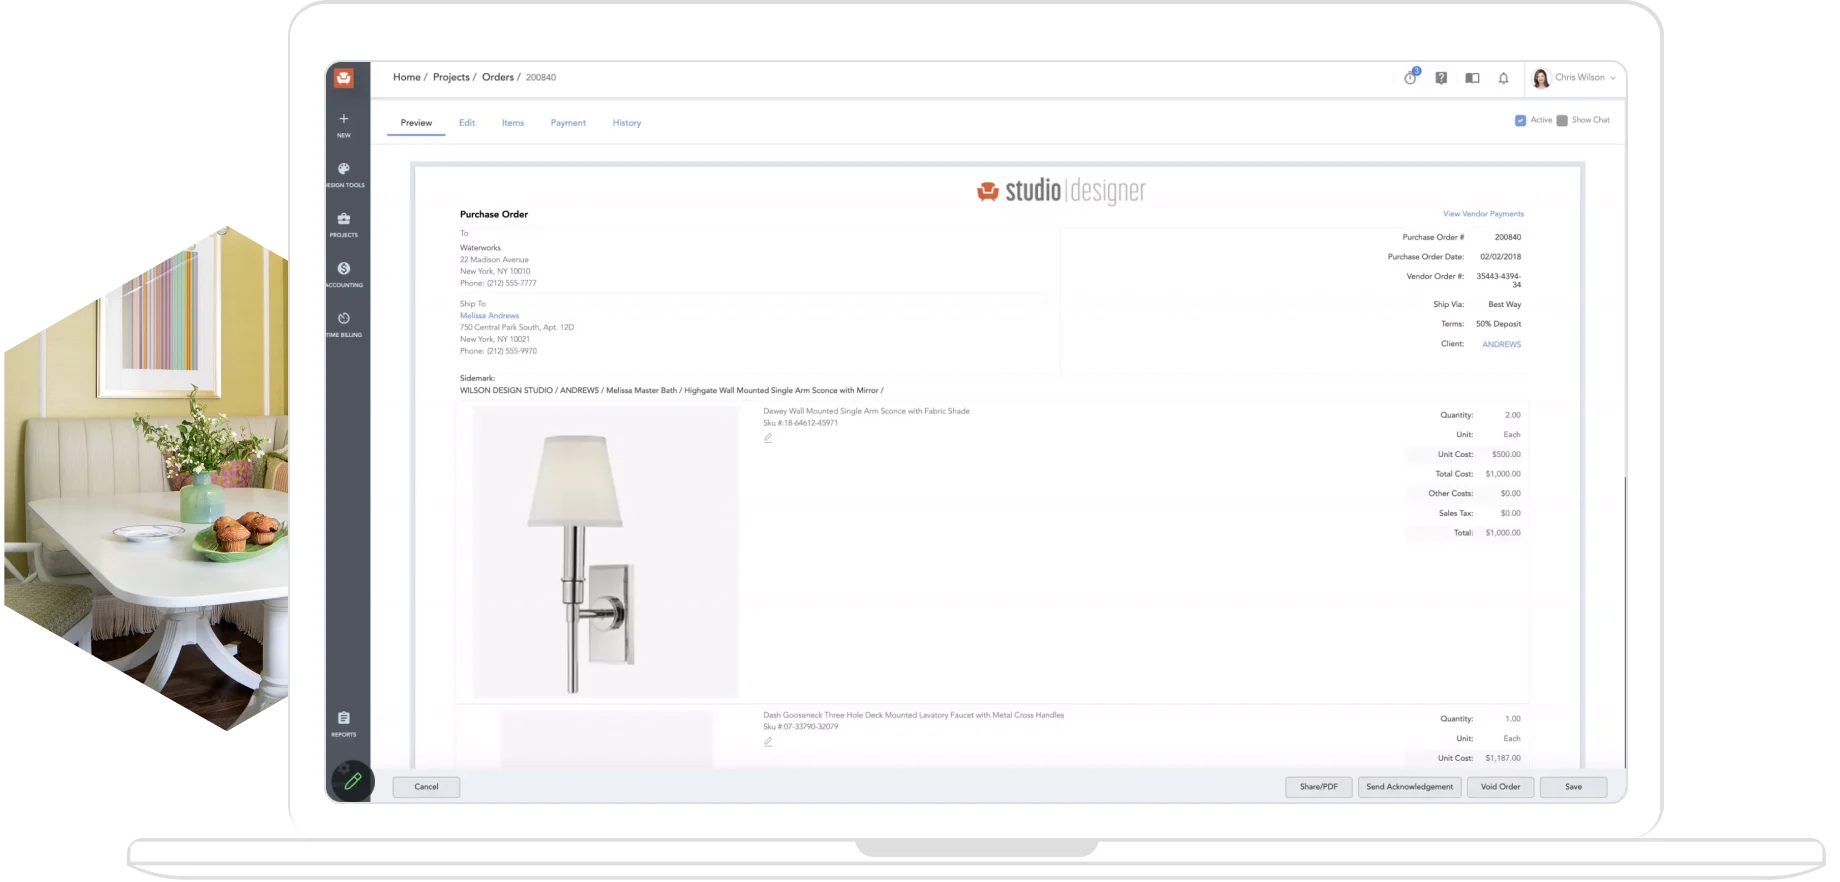The width and height of the screenshot is (1840, 882).
Task: Click Sku #07-33790-32079
Action: (x=800, y=727)
